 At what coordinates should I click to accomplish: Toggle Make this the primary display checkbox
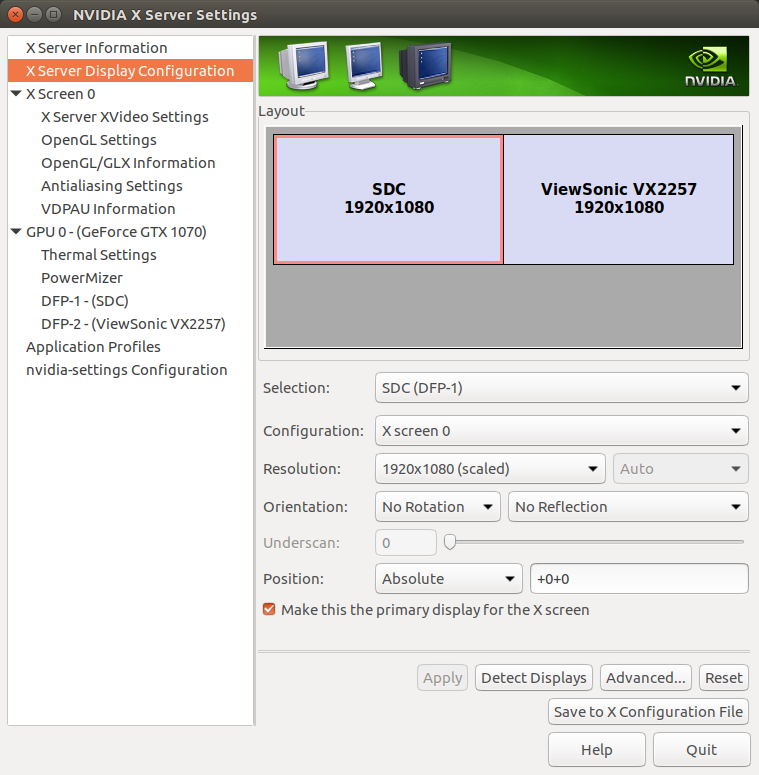[x=269, y=609]
